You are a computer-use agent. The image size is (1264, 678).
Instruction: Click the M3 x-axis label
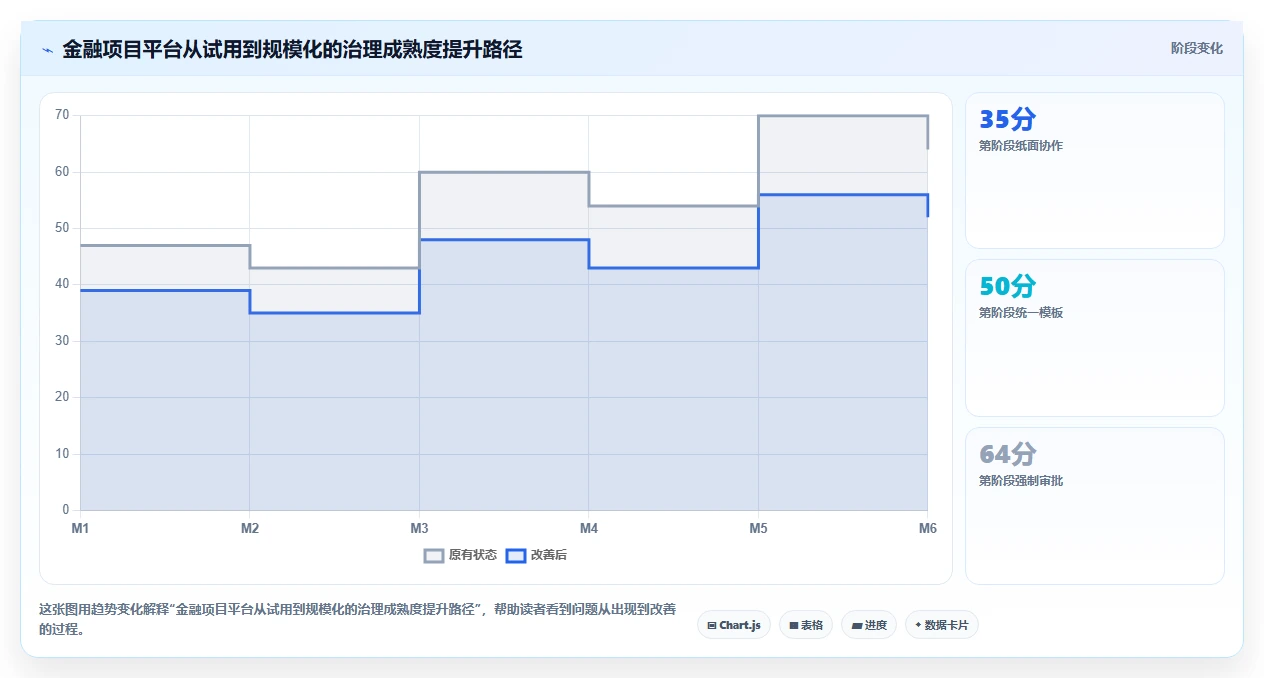pos(419,528)
